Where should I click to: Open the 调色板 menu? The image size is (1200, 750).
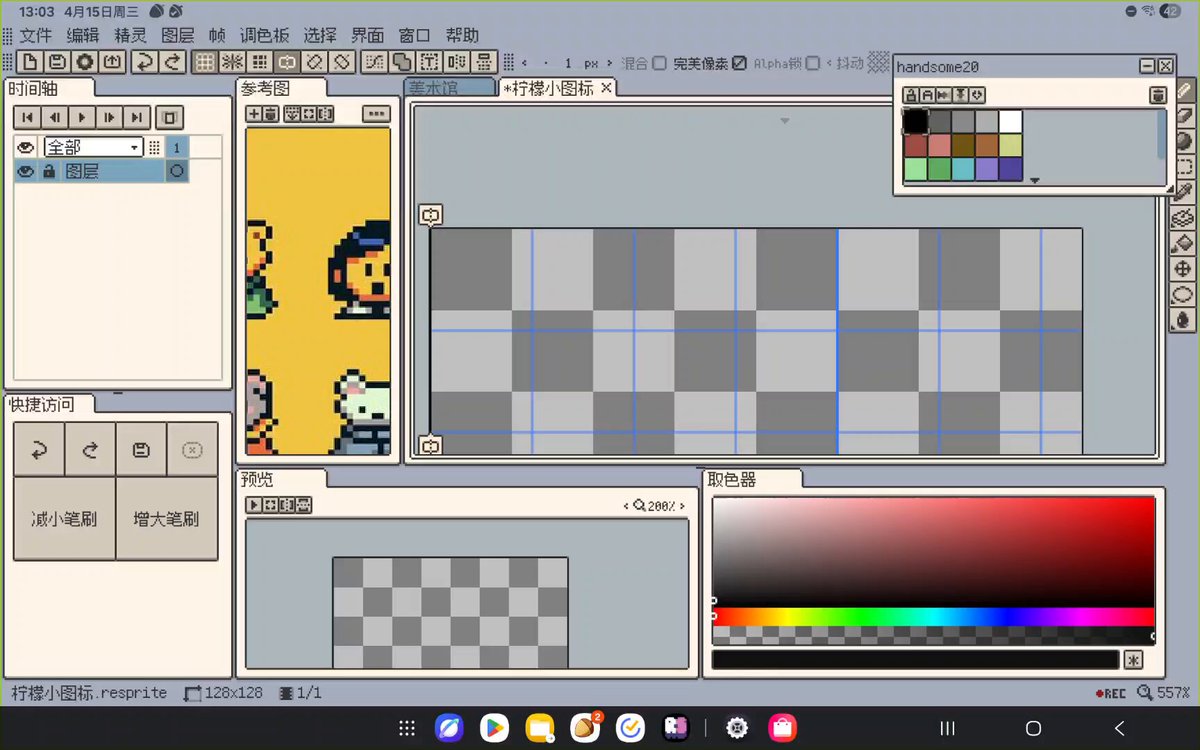click(265, 35)
